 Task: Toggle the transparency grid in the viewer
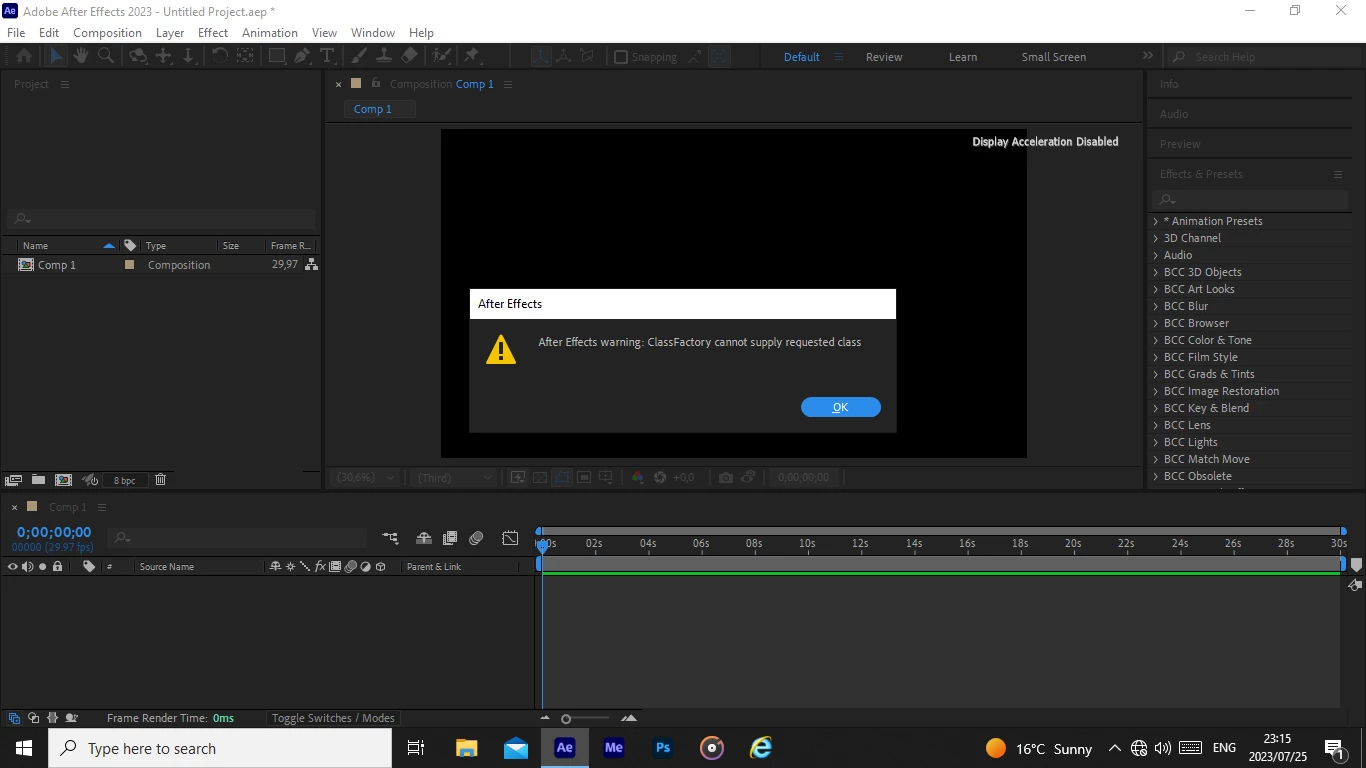click(x=540, y=478)
